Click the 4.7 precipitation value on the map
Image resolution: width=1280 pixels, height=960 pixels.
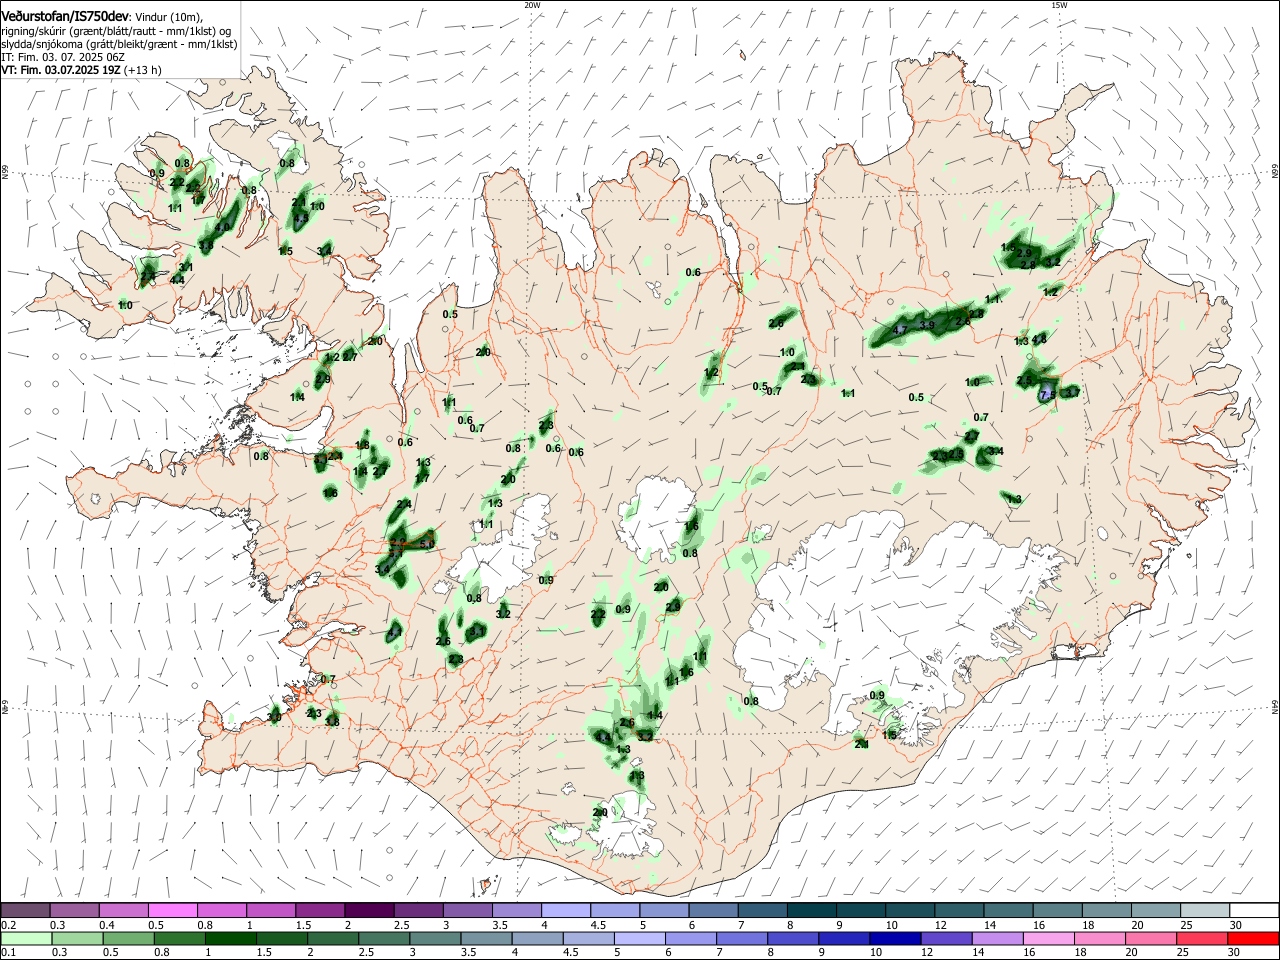point(899,329)
